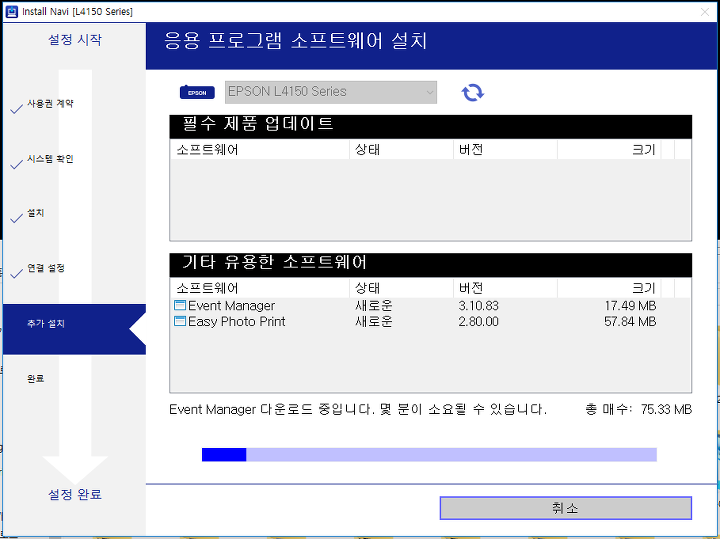Click 버전 column header in 기타 유용한 소프트웨어
The image size is (720, 539).
505,288
